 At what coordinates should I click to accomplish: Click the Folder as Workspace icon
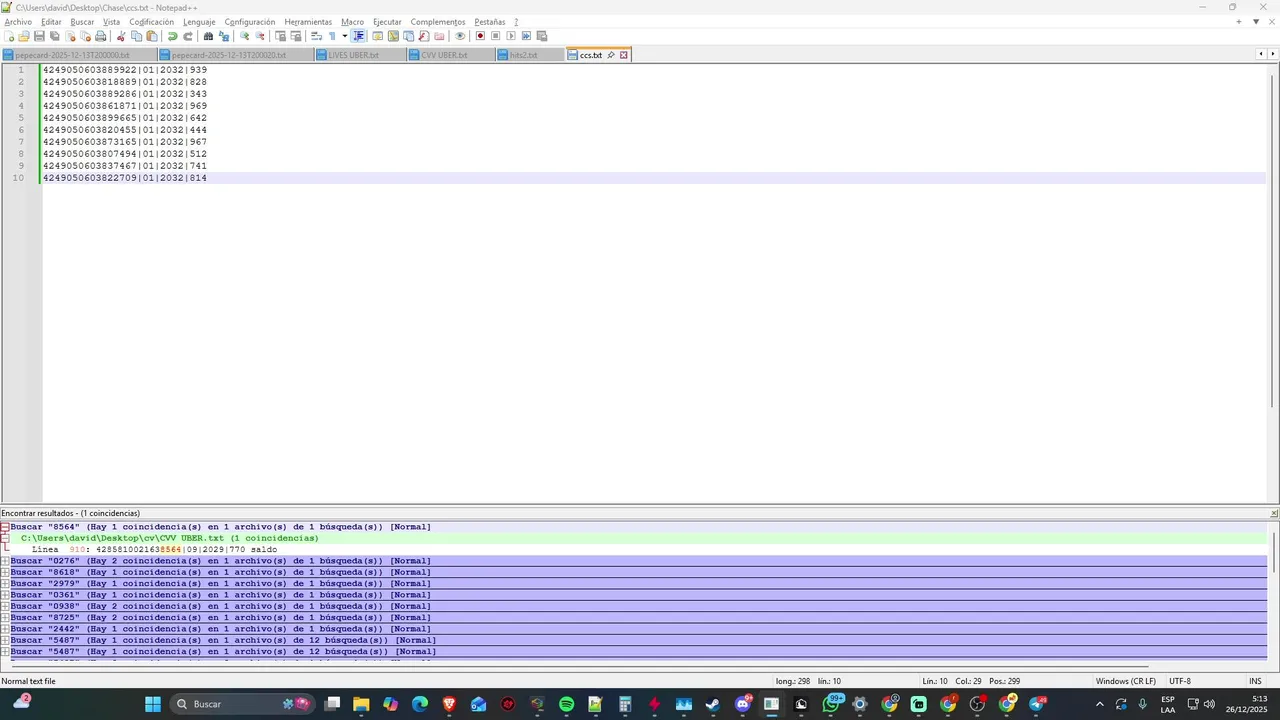pos(439,36)
